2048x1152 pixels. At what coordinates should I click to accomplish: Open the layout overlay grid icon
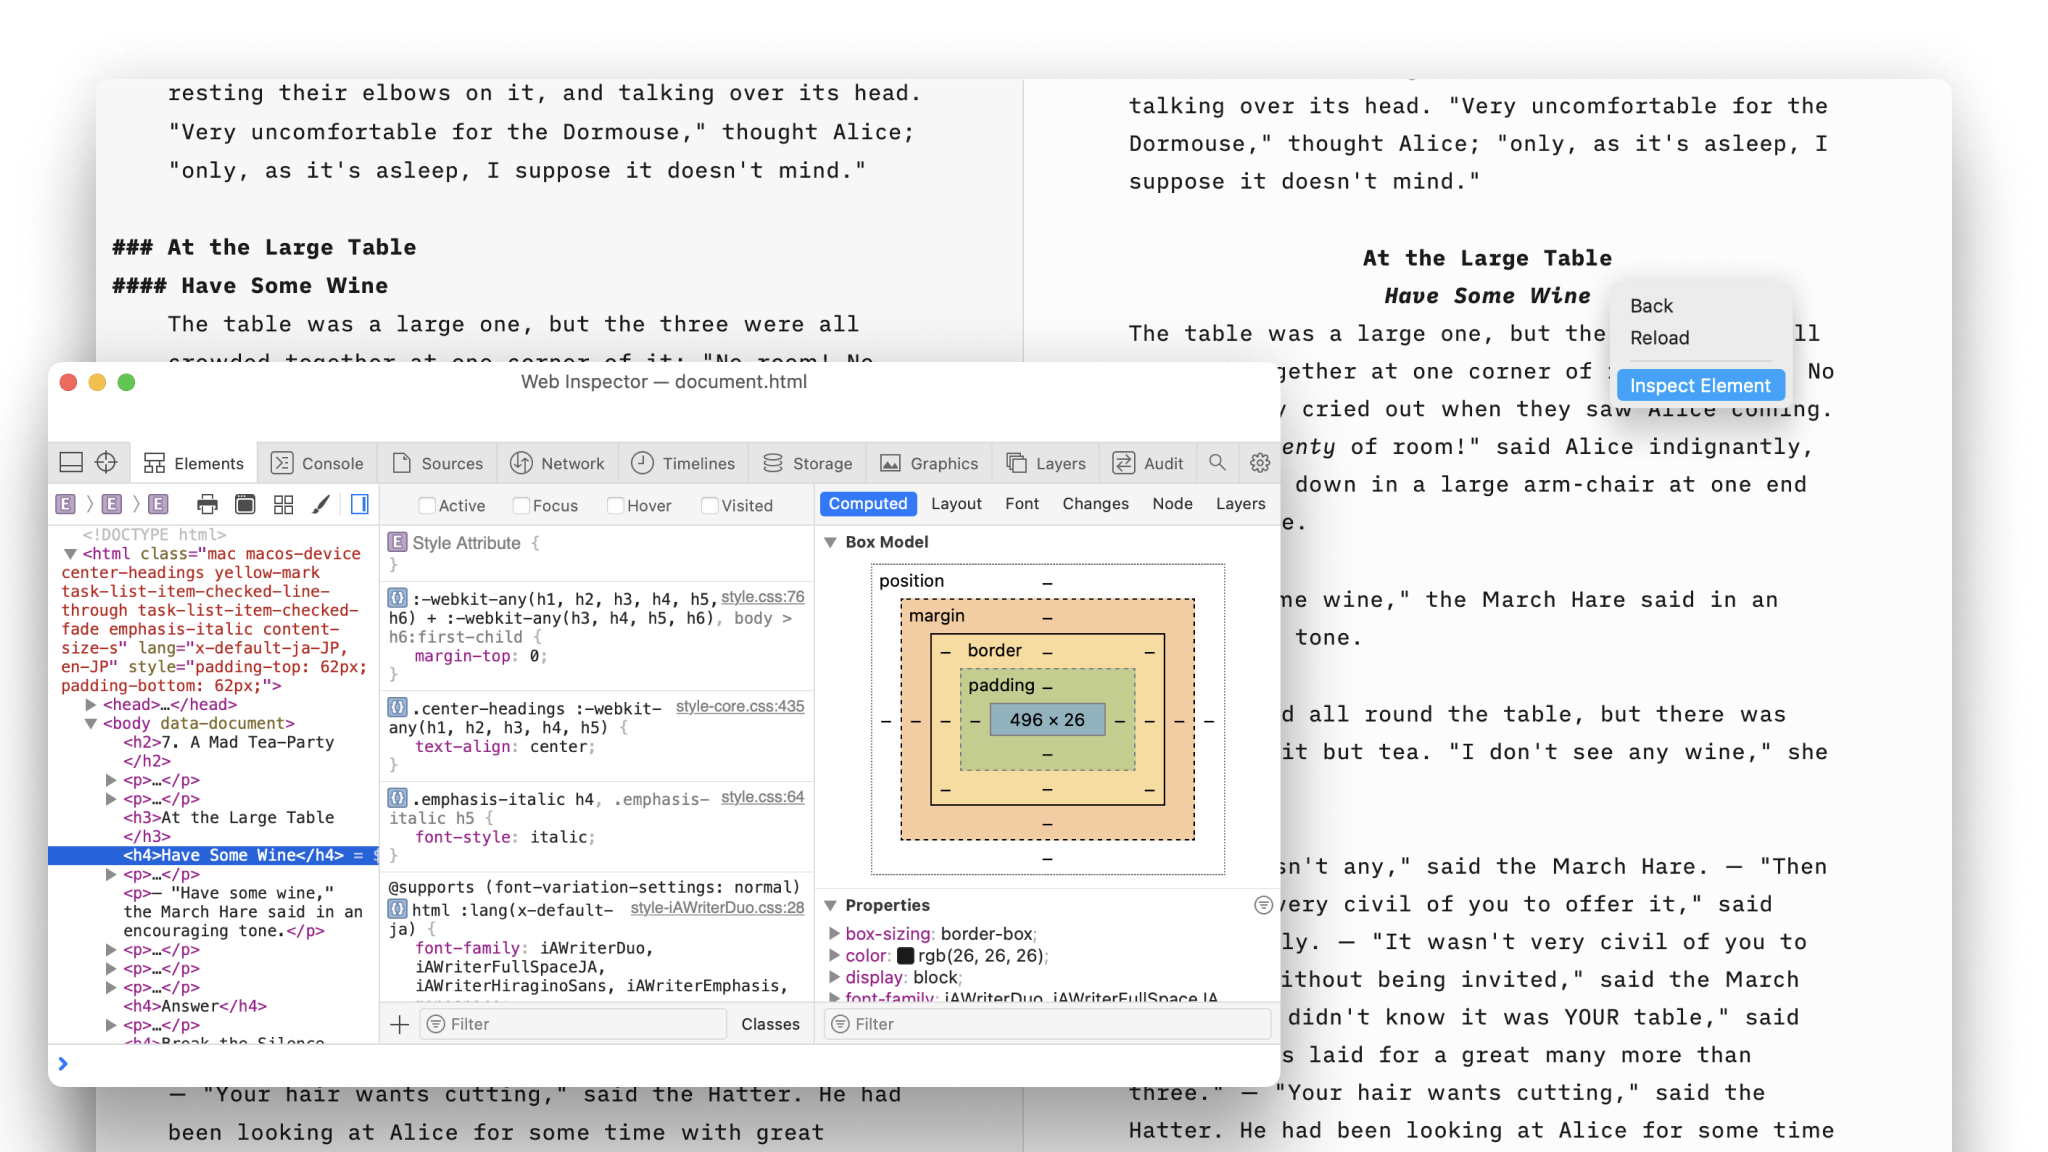283,504
